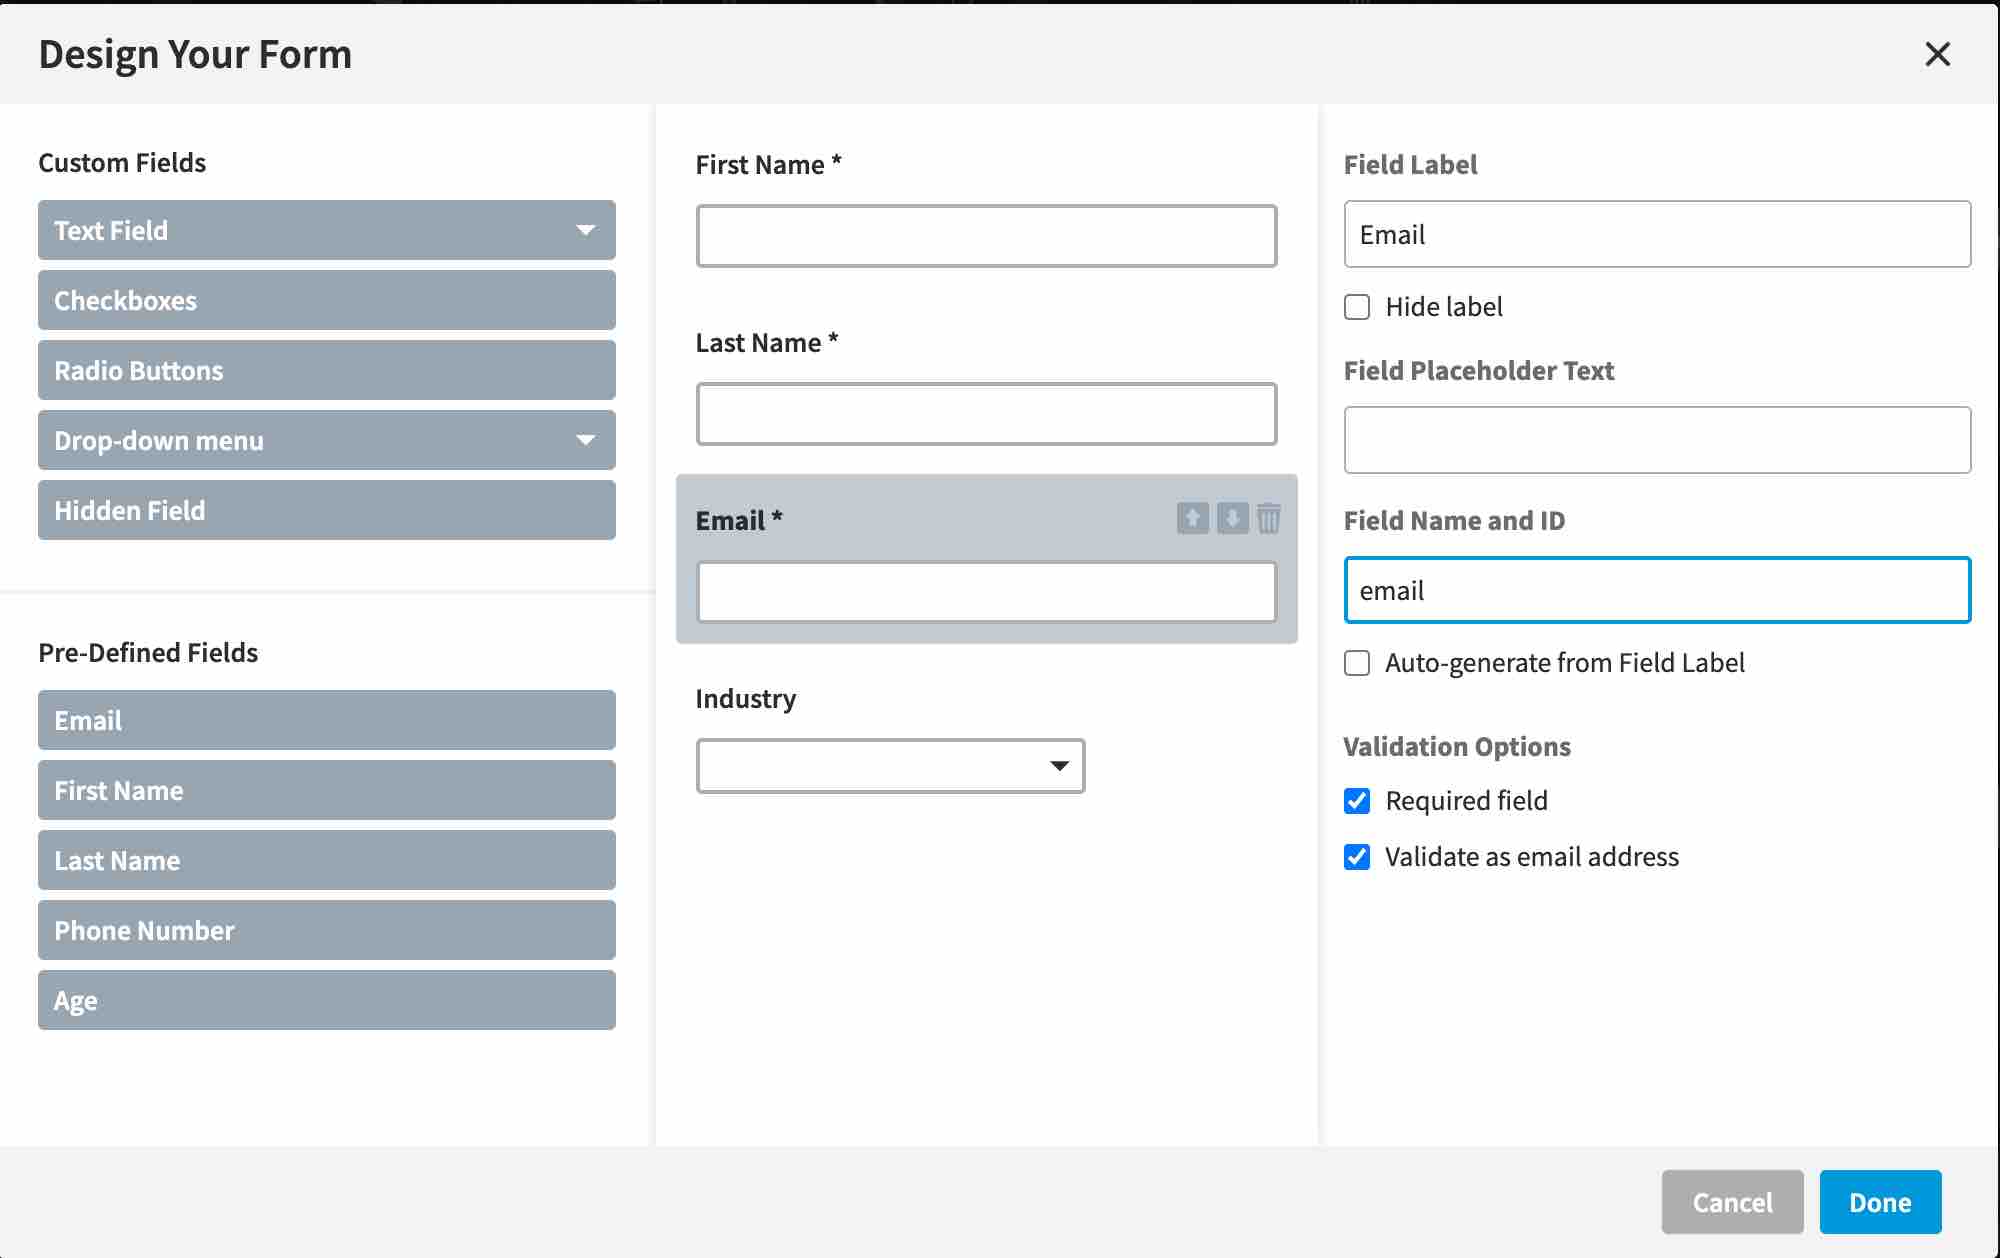Click the Done button
2000x1258 pixels.
1880,1202
